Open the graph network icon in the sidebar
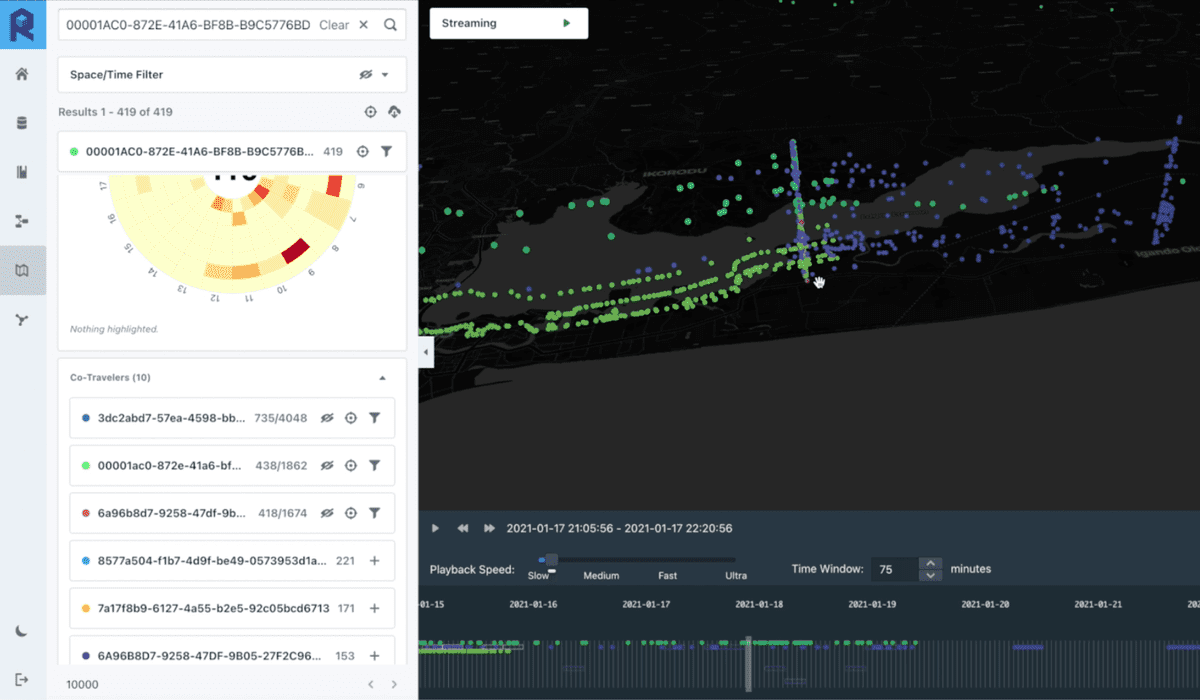This screenshot has width=1200, height=700. point(22,320)
